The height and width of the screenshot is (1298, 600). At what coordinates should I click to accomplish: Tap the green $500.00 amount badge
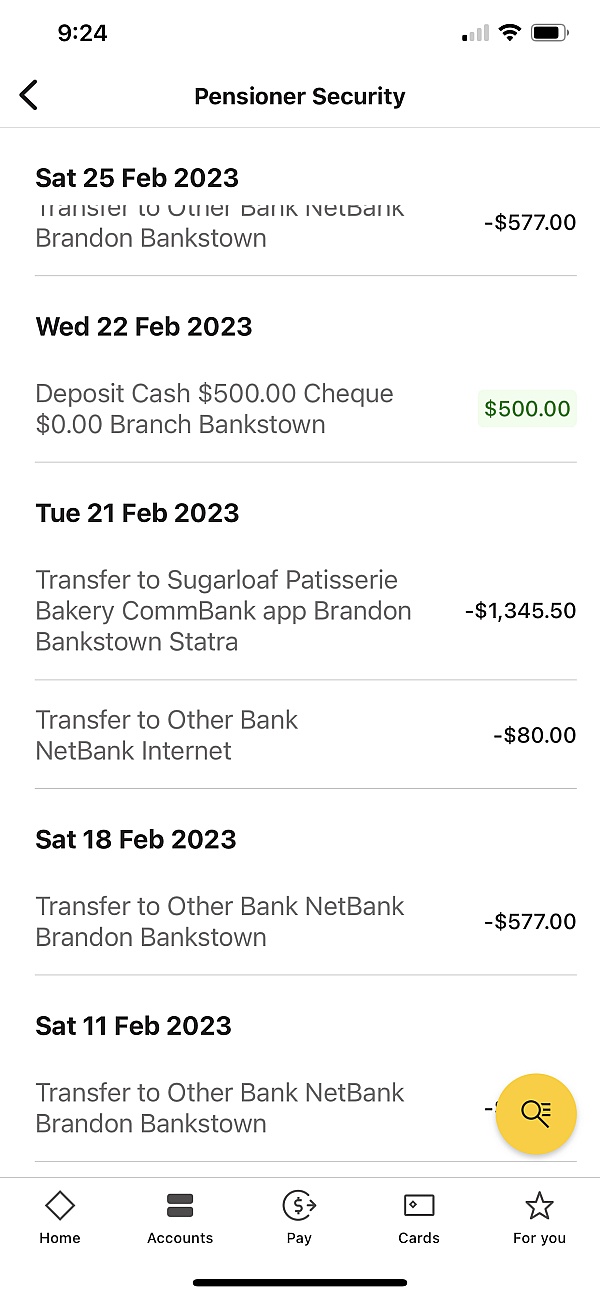(x=527, y=408)
